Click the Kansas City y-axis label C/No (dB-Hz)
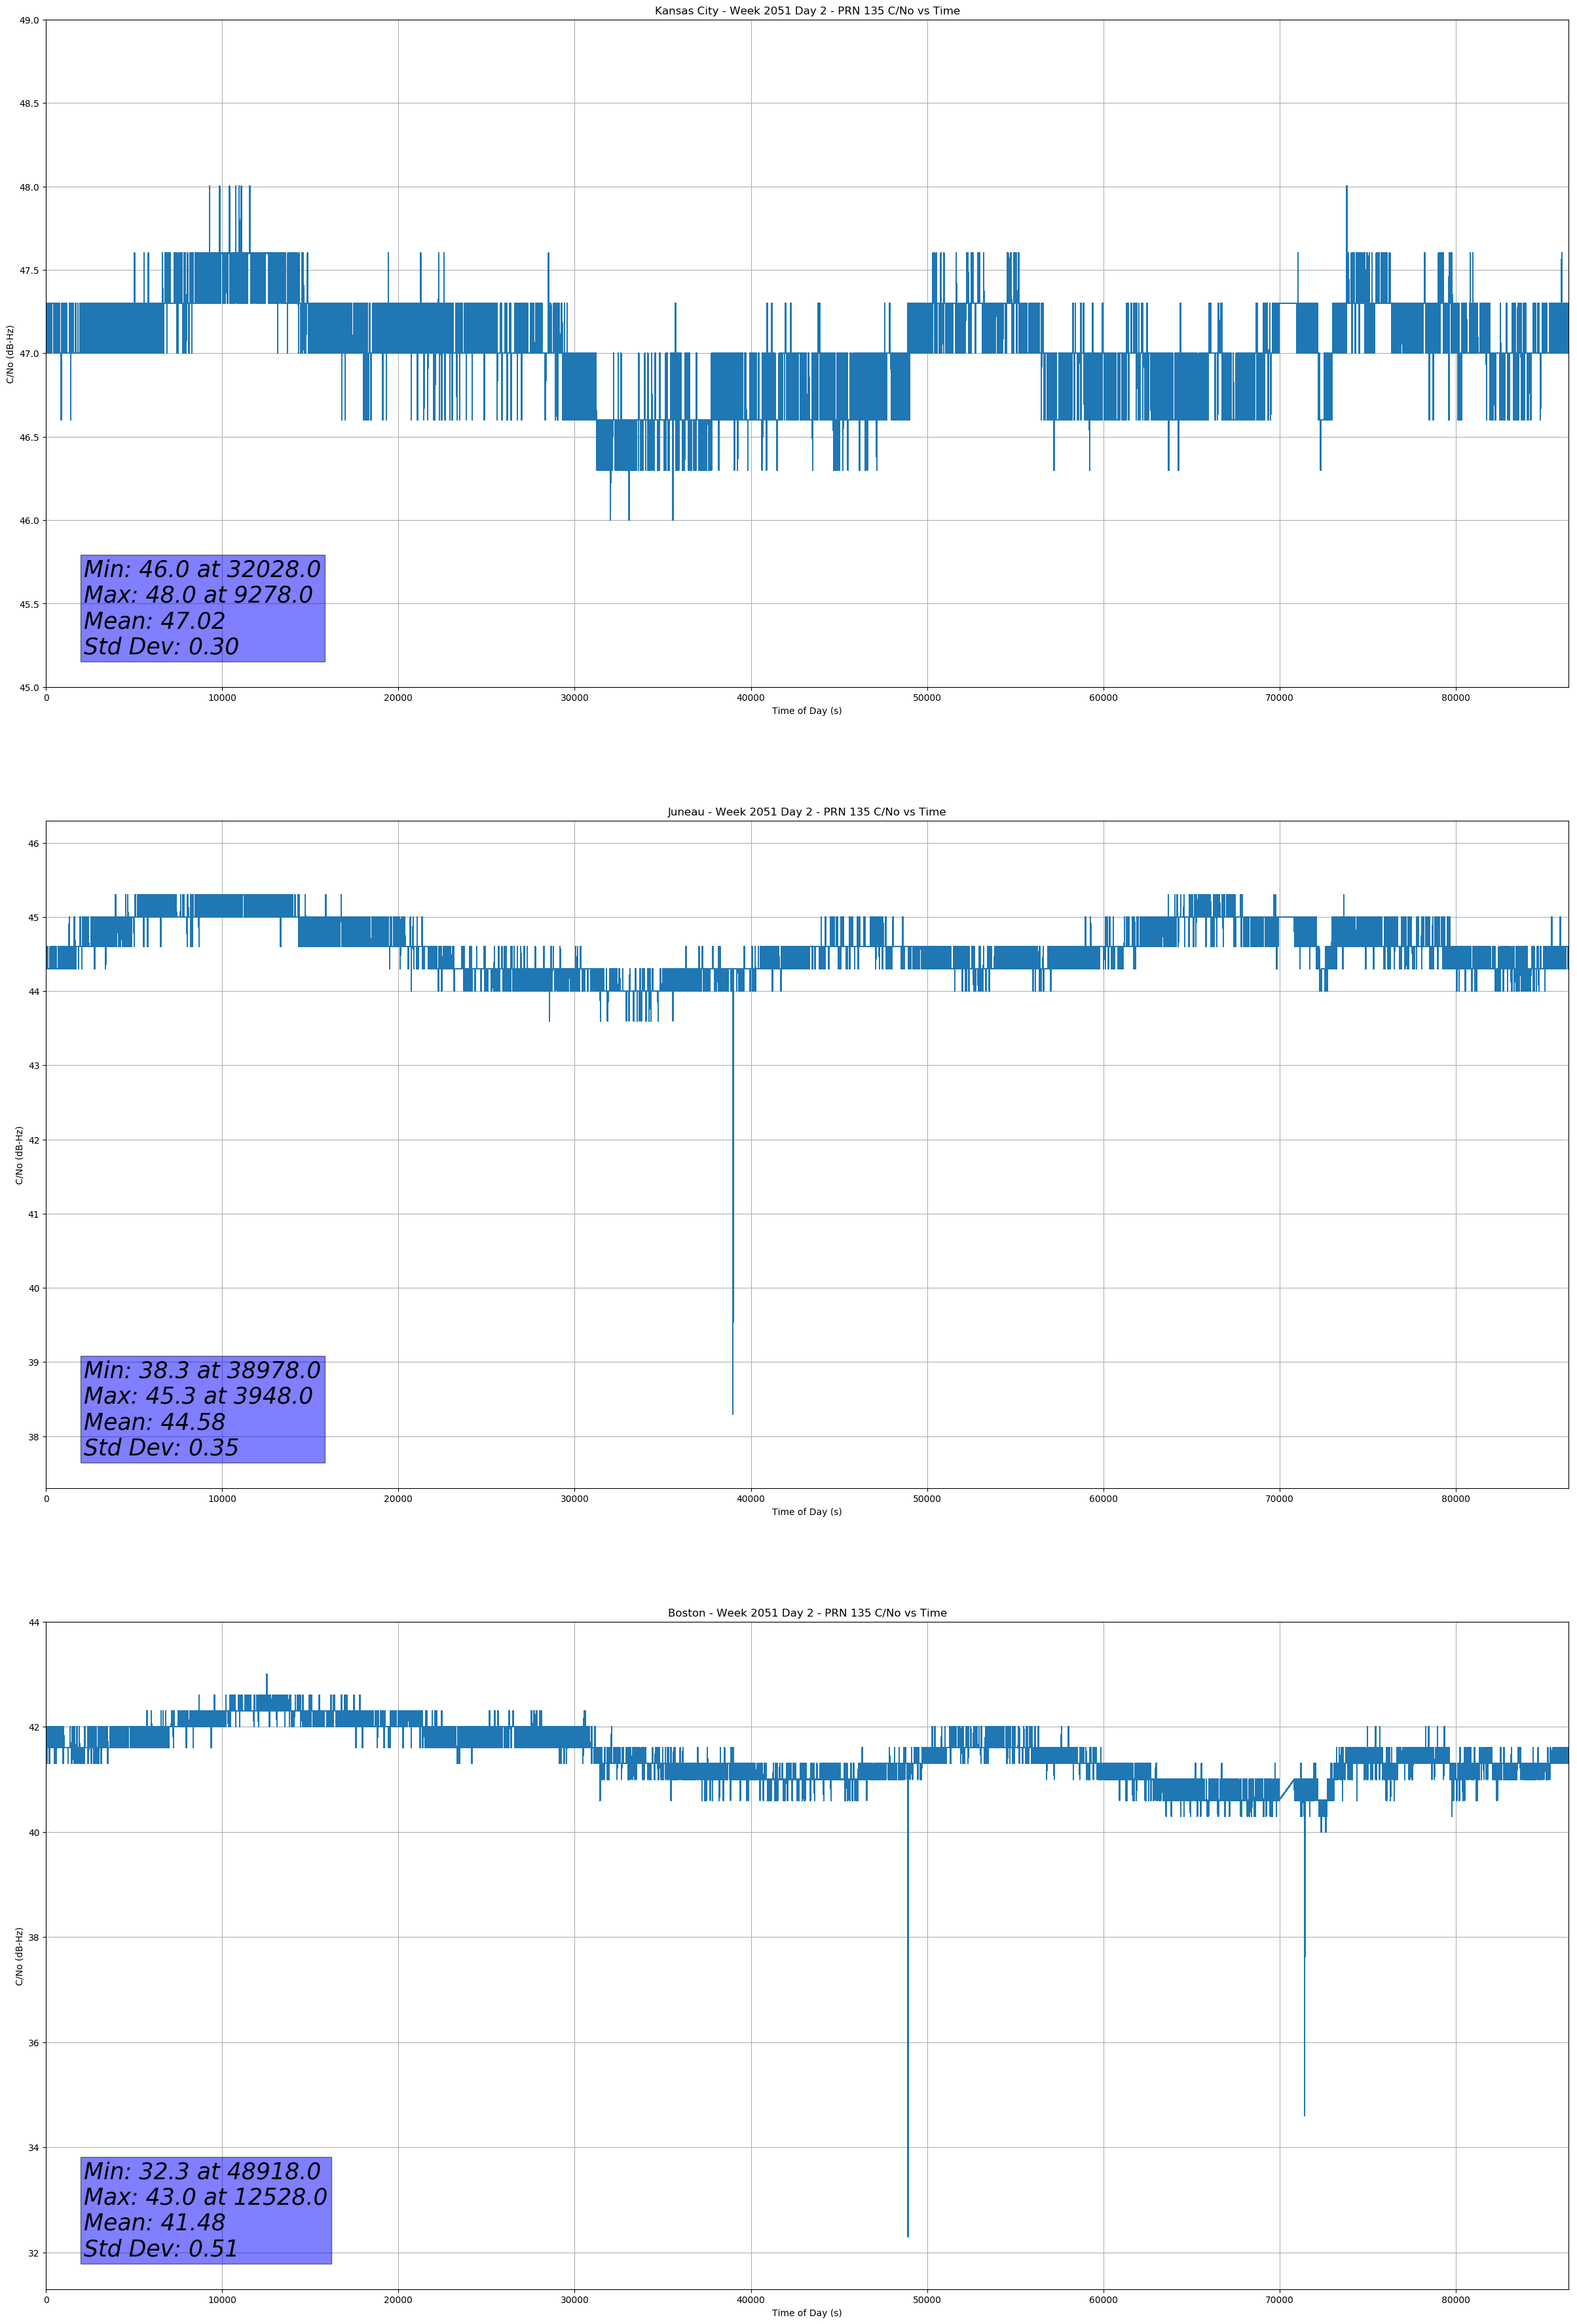The height and width of the screenshot is (2324, 1577). (10, 354)
